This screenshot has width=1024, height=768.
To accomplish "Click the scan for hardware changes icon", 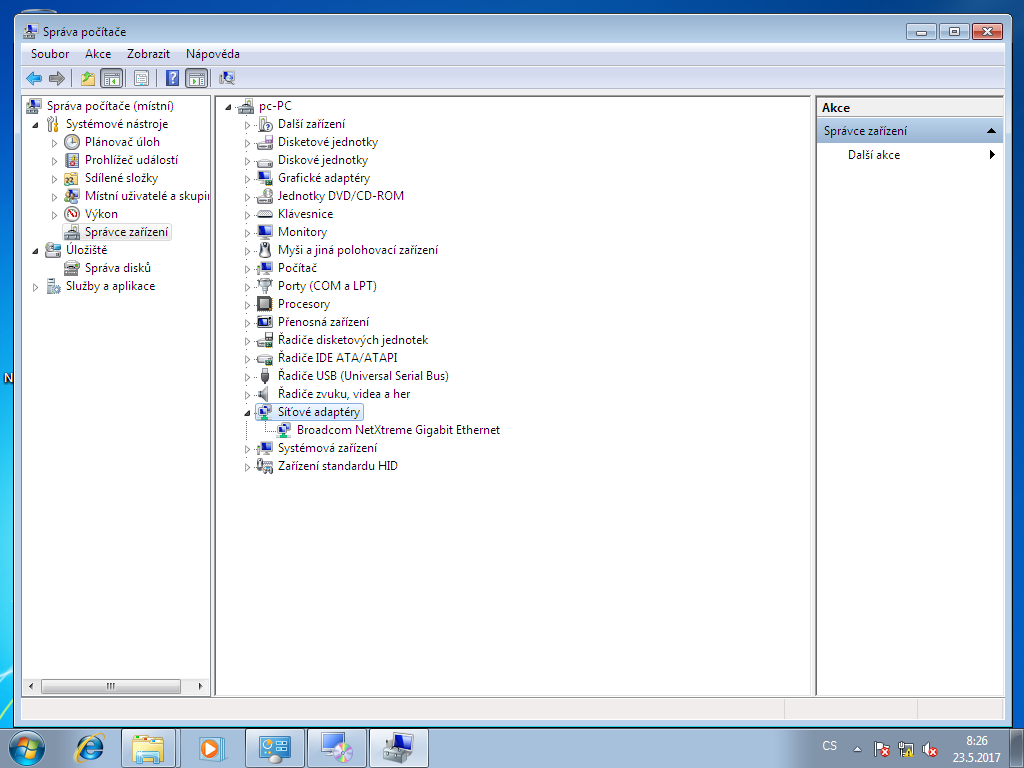I will 227,78.
